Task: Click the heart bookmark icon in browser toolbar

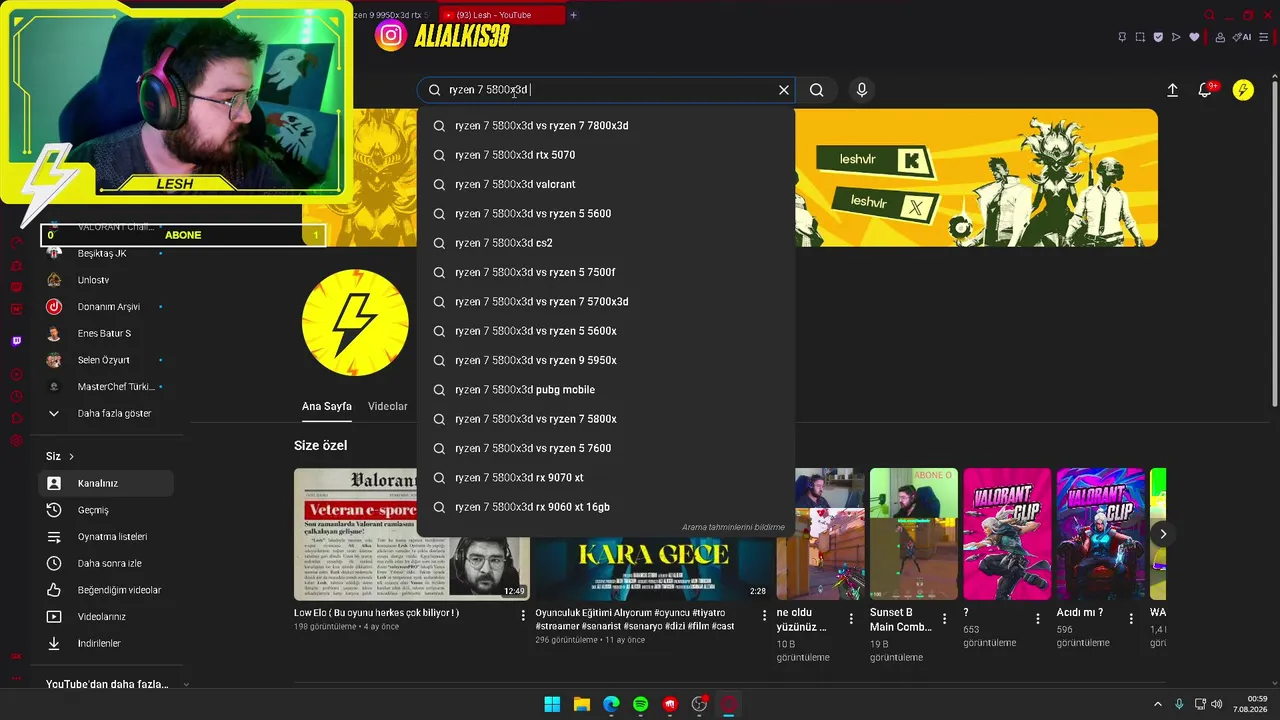Action: pyautogui.click(x=1194, y=37)
